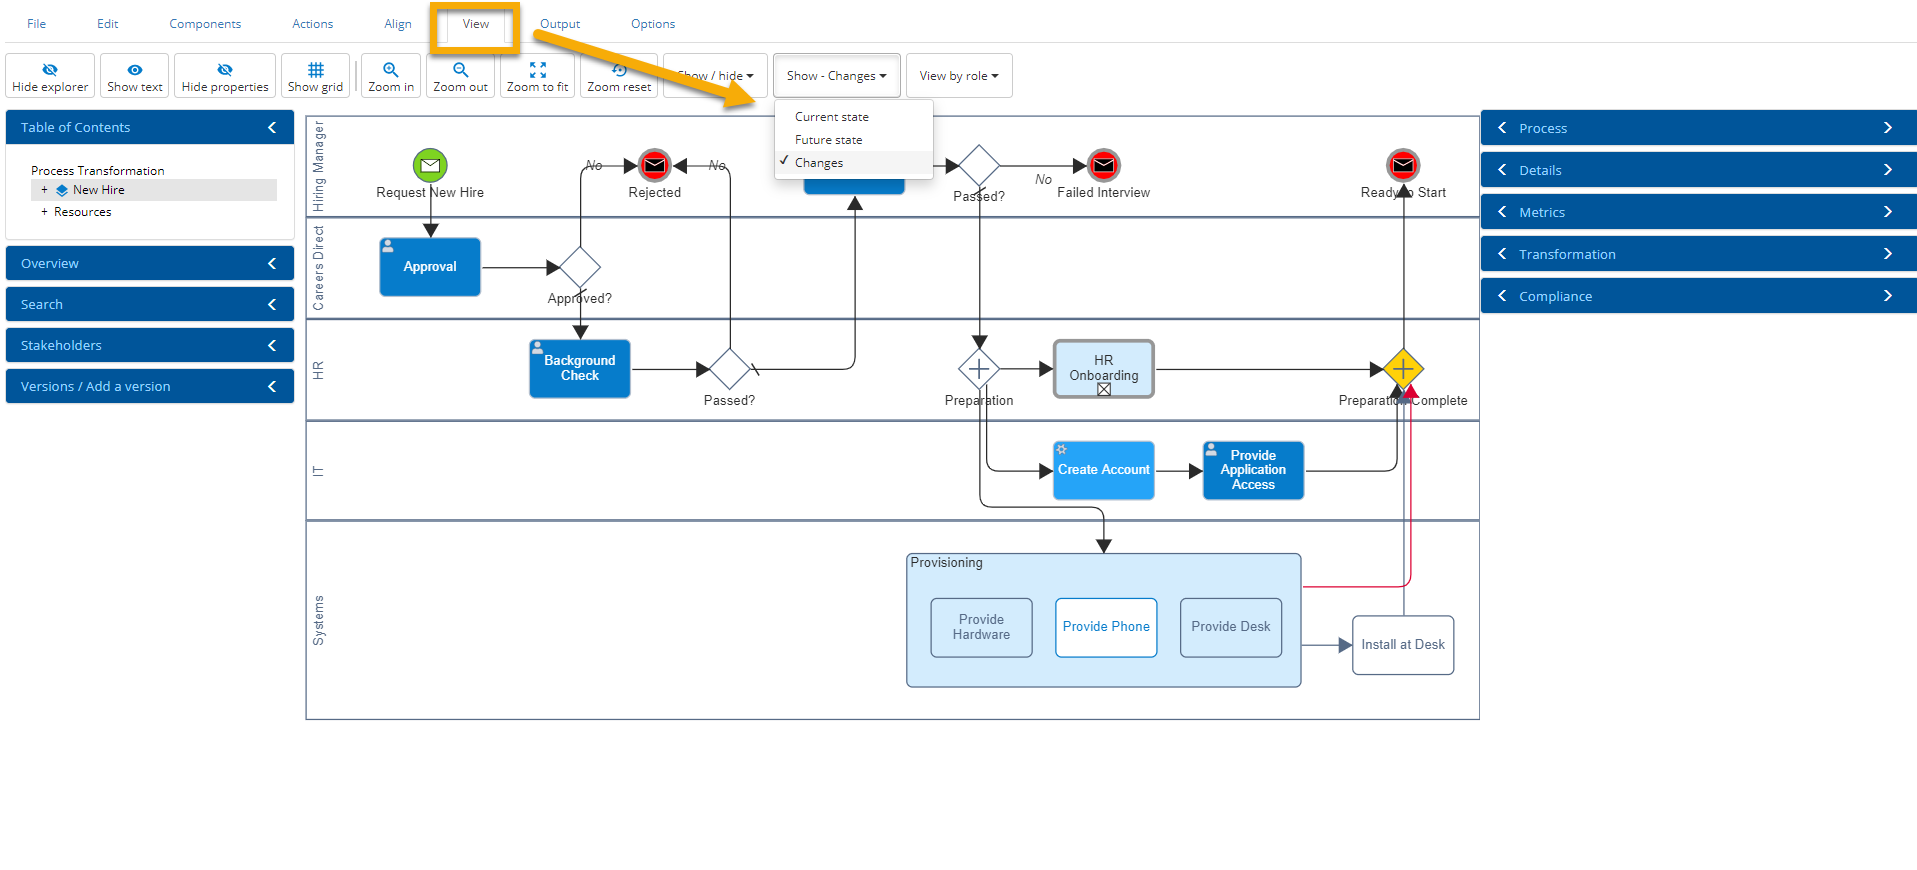The image size is (1917, 870).
Task: Open the View by role dropdown
Action: pyautogui.click(x=958, y=76)
